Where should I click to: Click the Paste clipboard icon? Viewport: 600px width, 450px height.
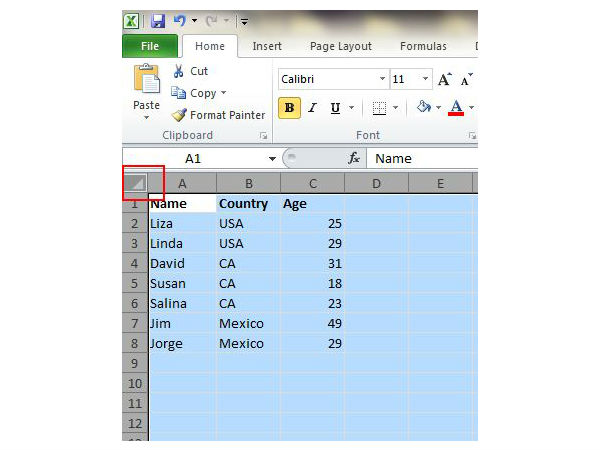[x=147, y=80]
